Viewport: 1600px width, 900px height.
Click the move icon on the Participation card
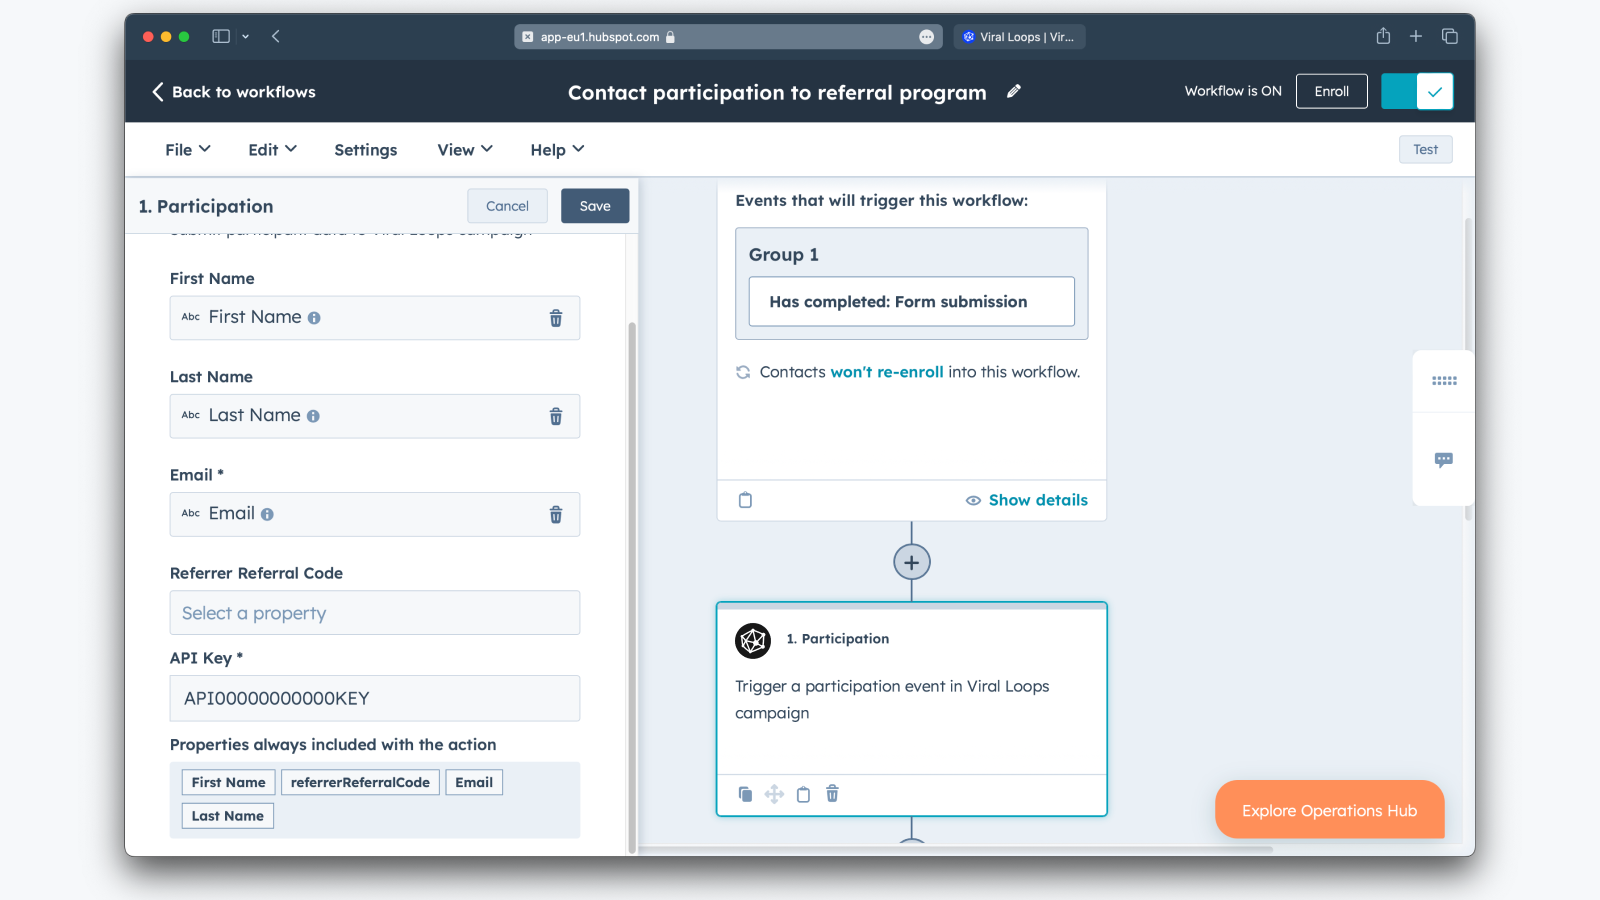coord(774,793)
